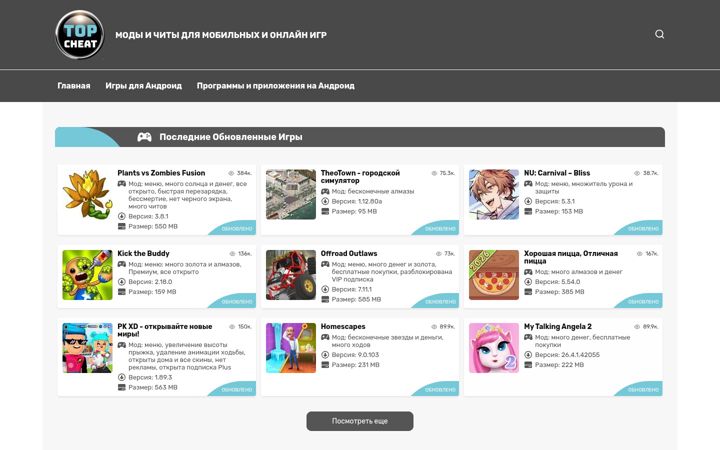Open TheoTown city thumbnail

click(x=291, y=194)
